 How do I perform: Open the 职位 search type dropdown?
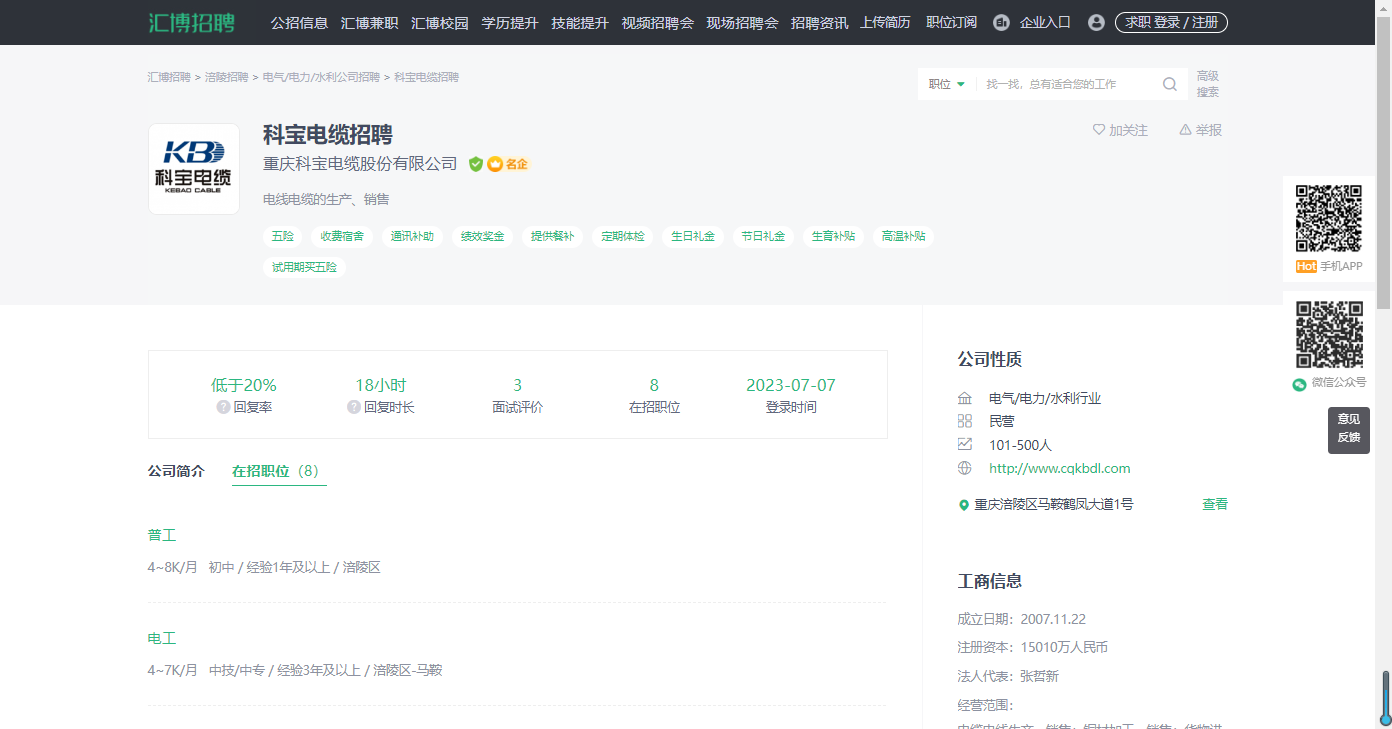tap(946, 84)
